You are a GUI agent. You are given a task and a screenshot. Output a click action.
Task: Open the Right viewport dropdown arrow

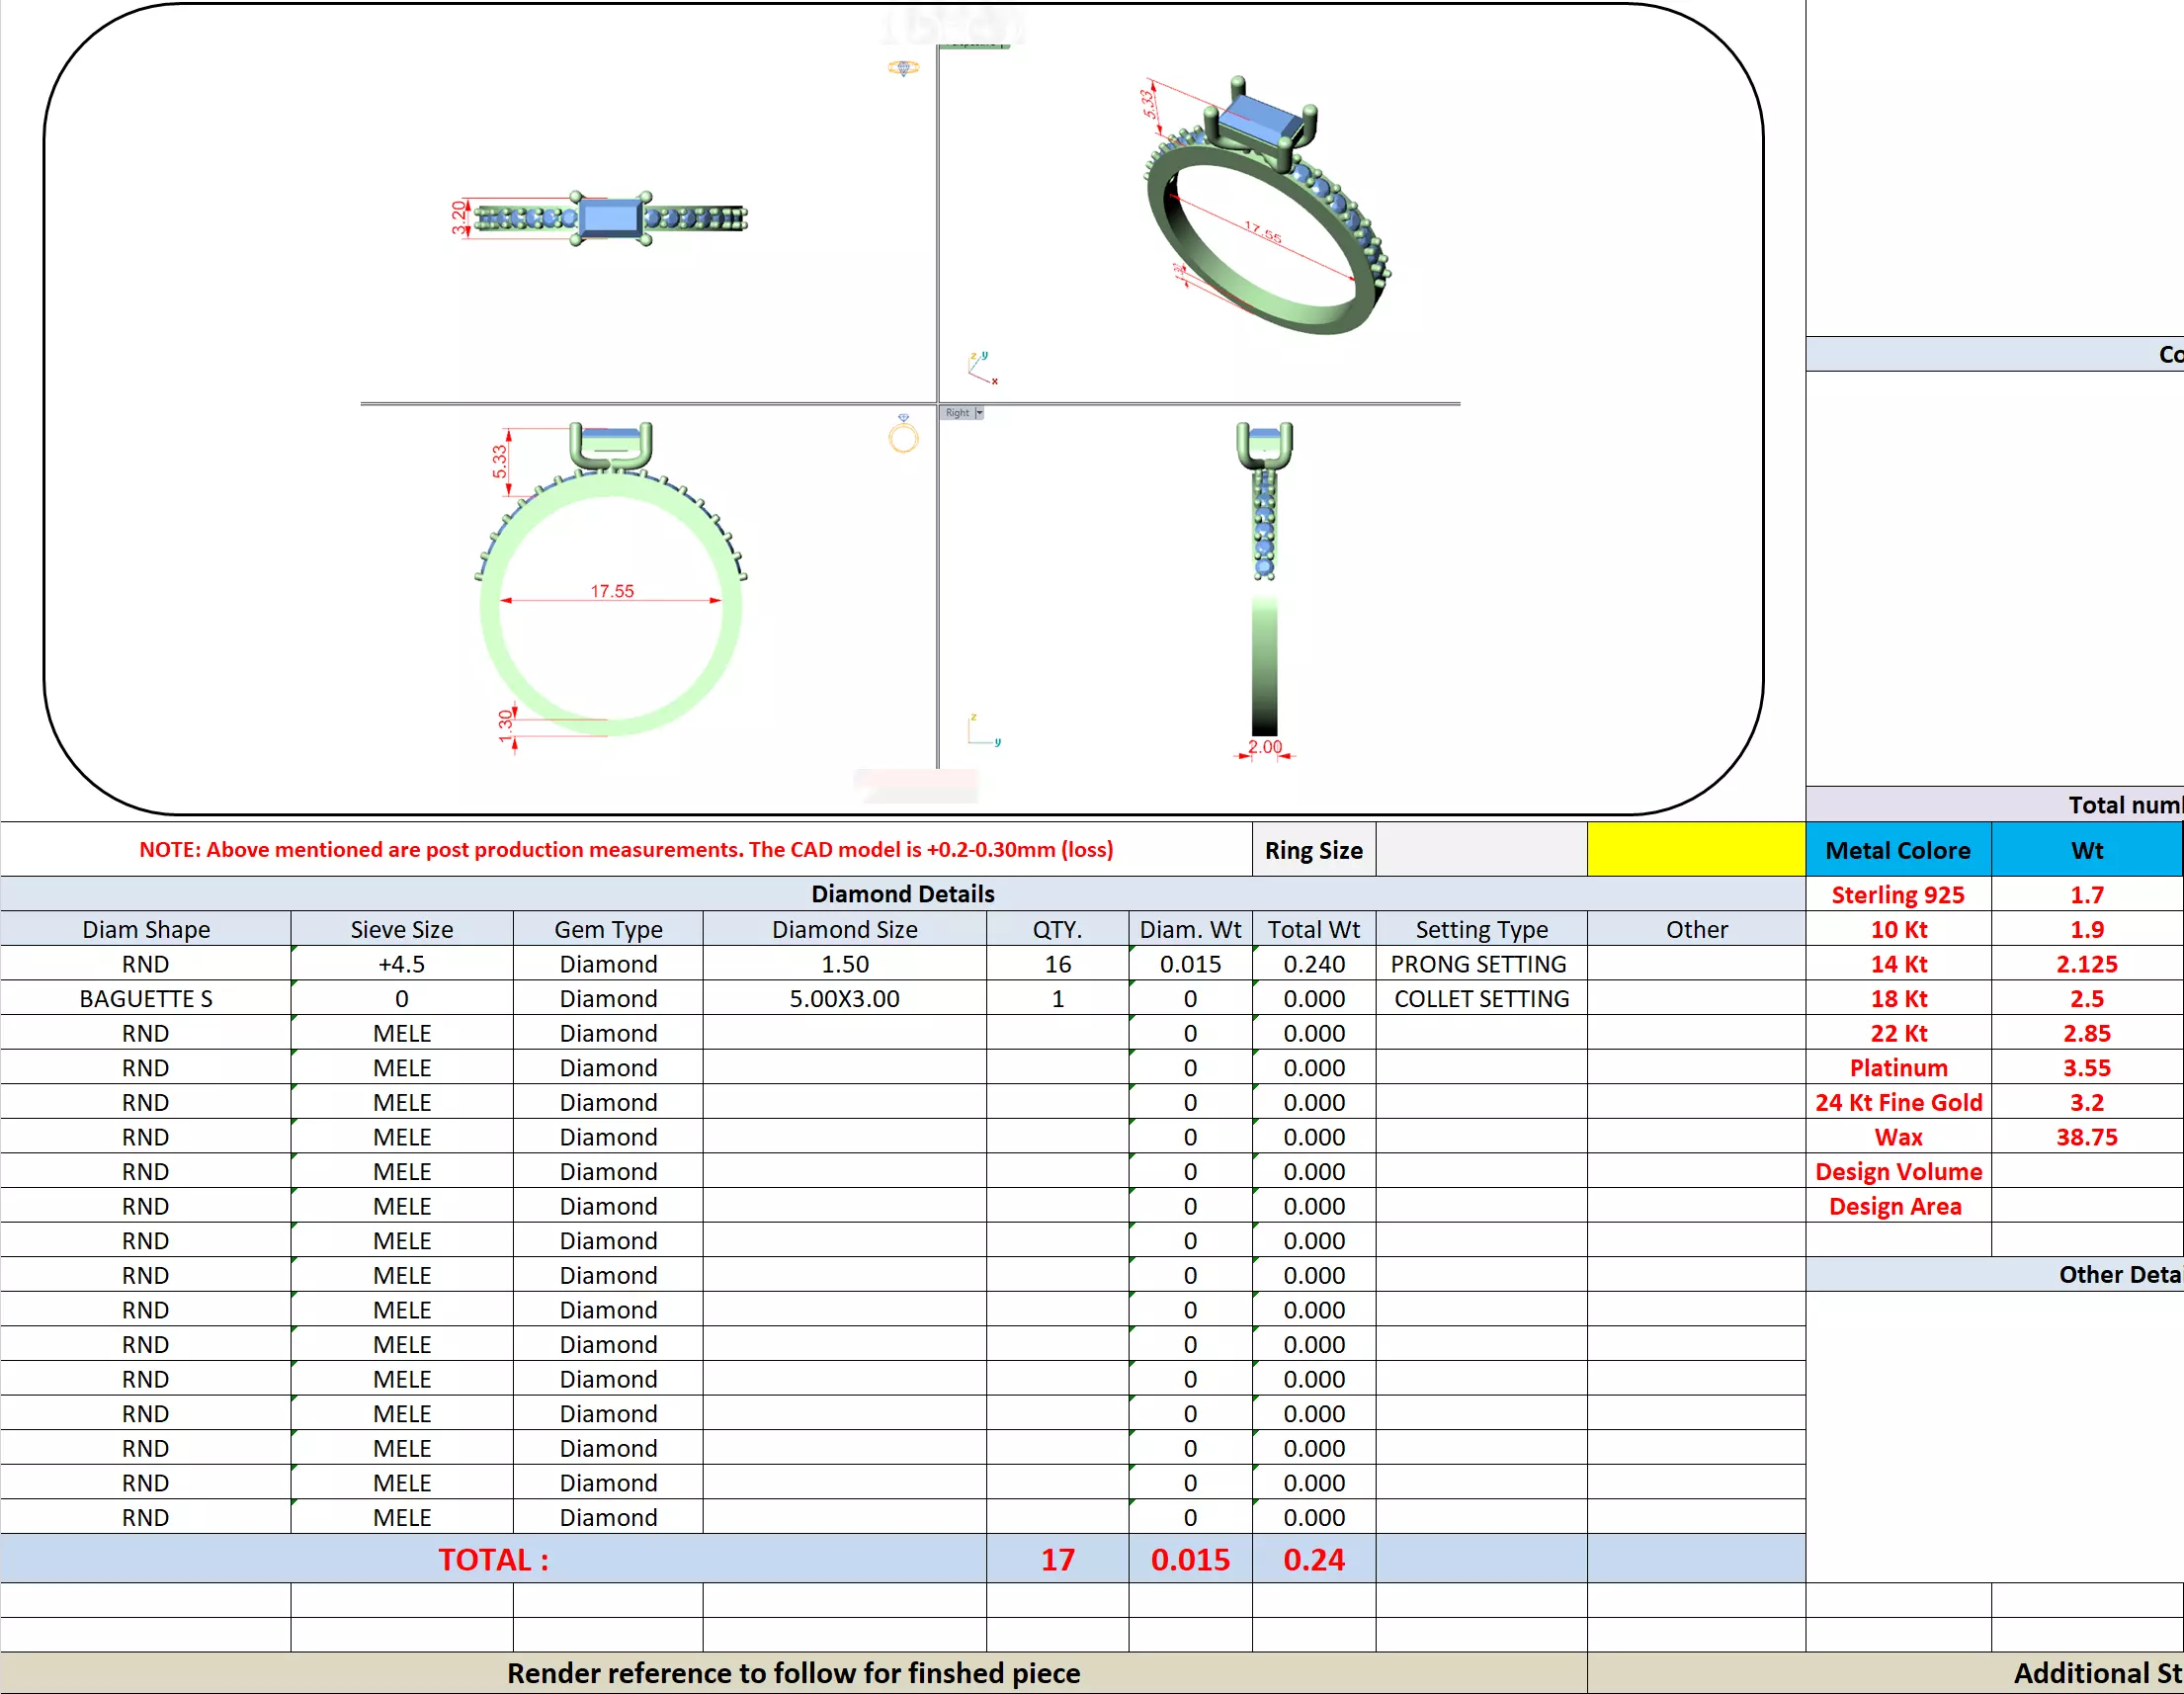point(979,413)
